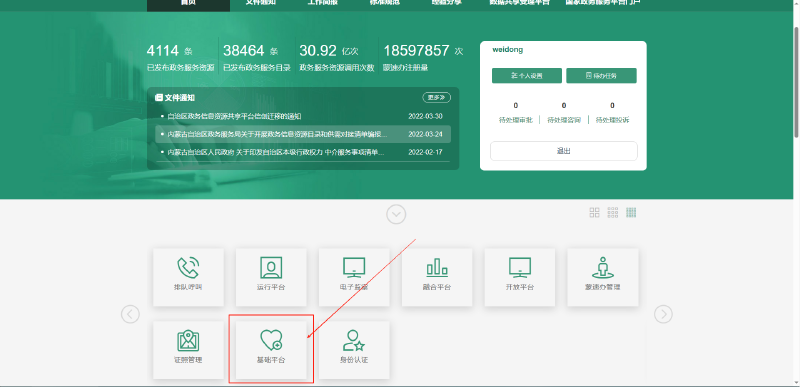The image size is (800, 387).
Task: Select the 工作简报 navigation tab
Action: pos(322,3)
